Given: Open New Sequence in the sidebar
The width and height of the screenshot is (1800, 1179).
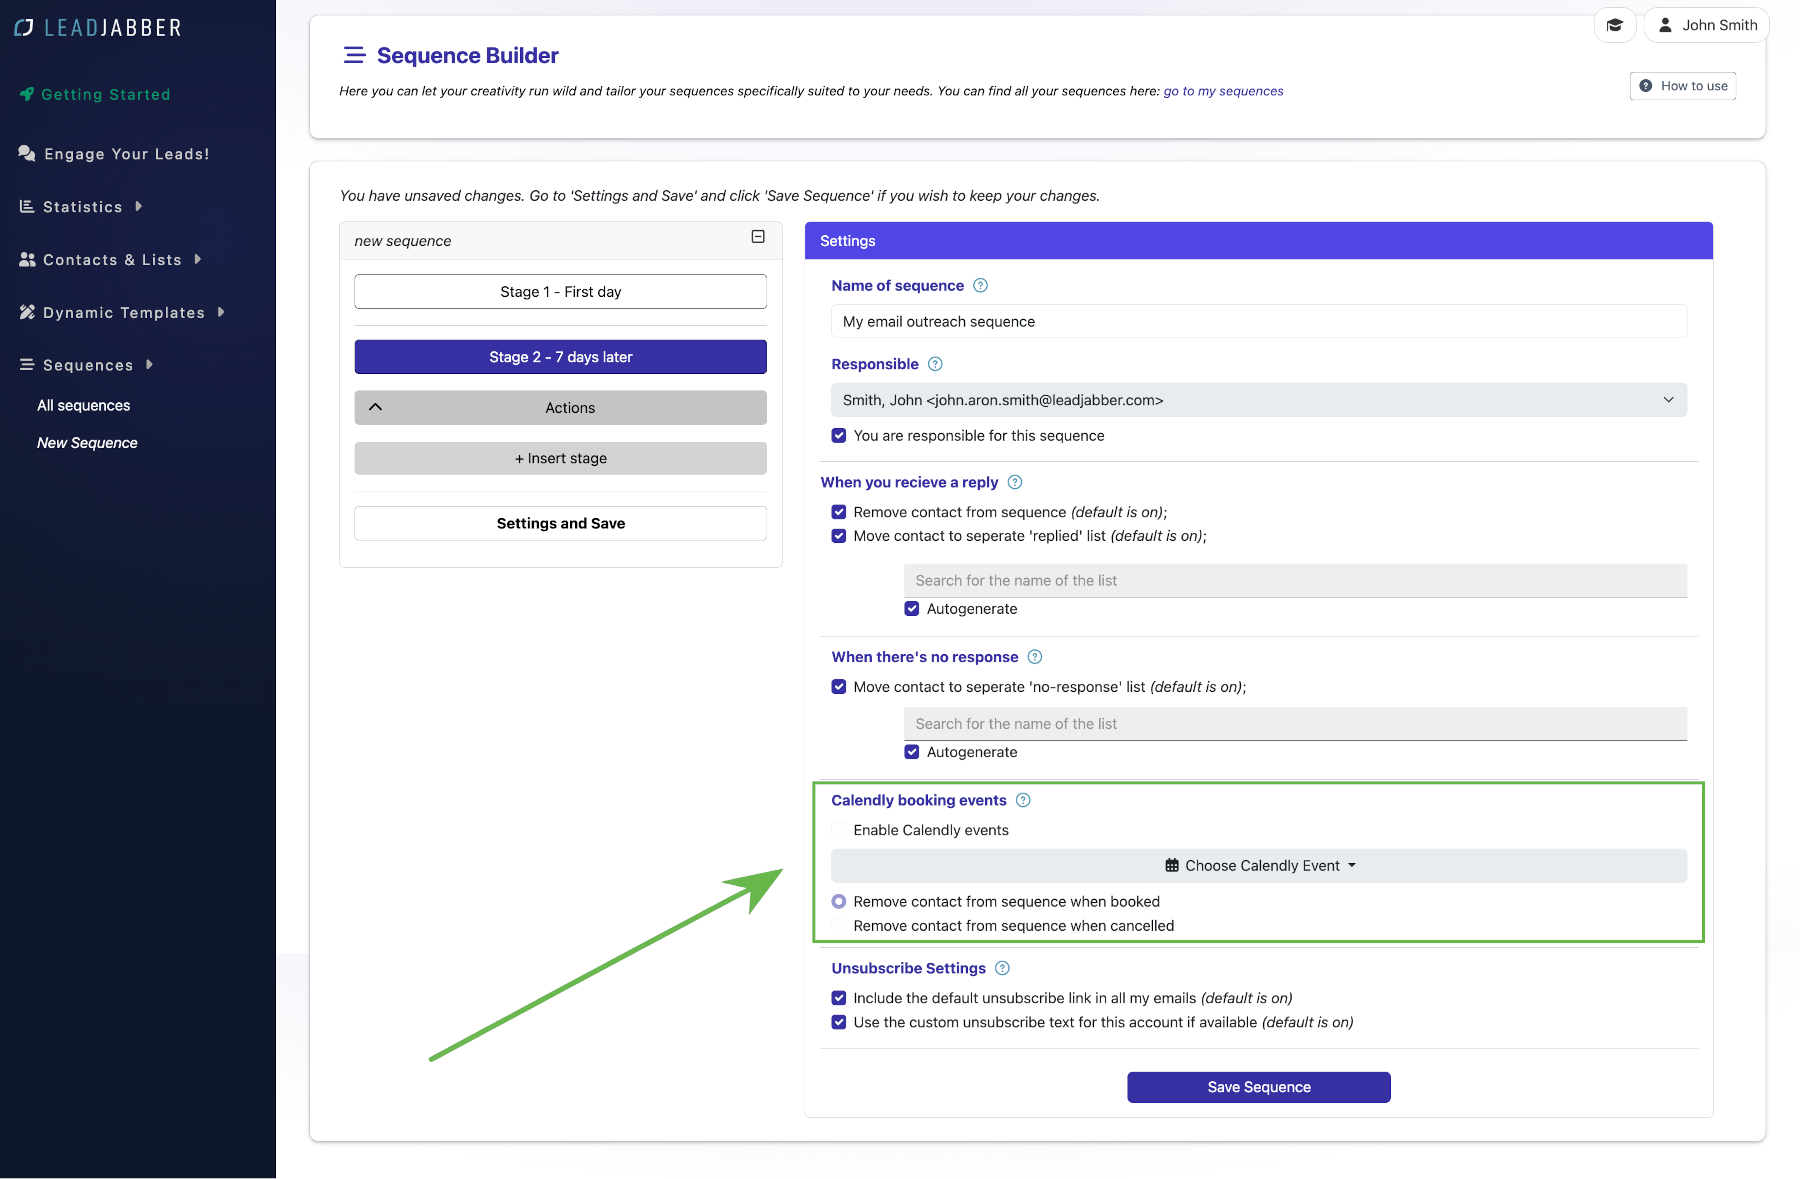Looking at the screenshot, I should pyautogui.click(x=87, y=442).
